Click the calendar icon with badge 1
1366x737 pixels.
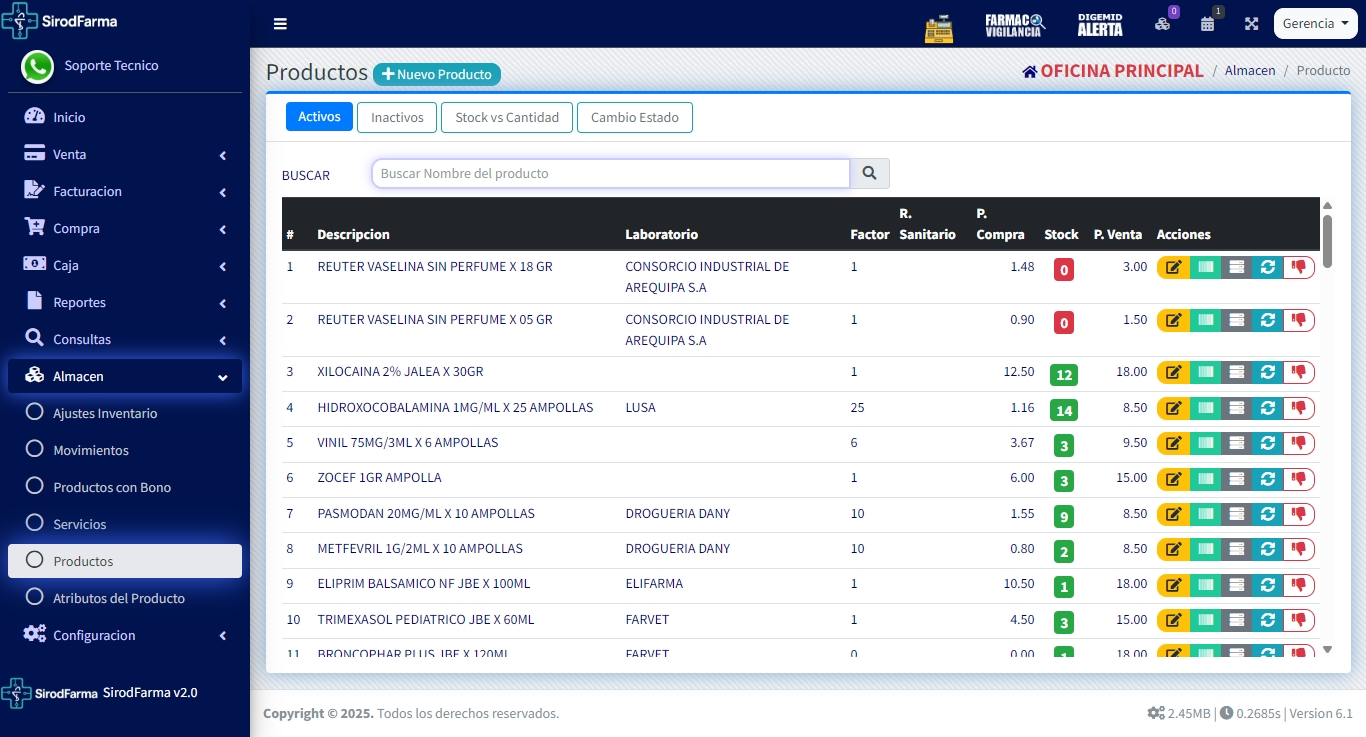pyautogui.click(x=1208, y=24)
